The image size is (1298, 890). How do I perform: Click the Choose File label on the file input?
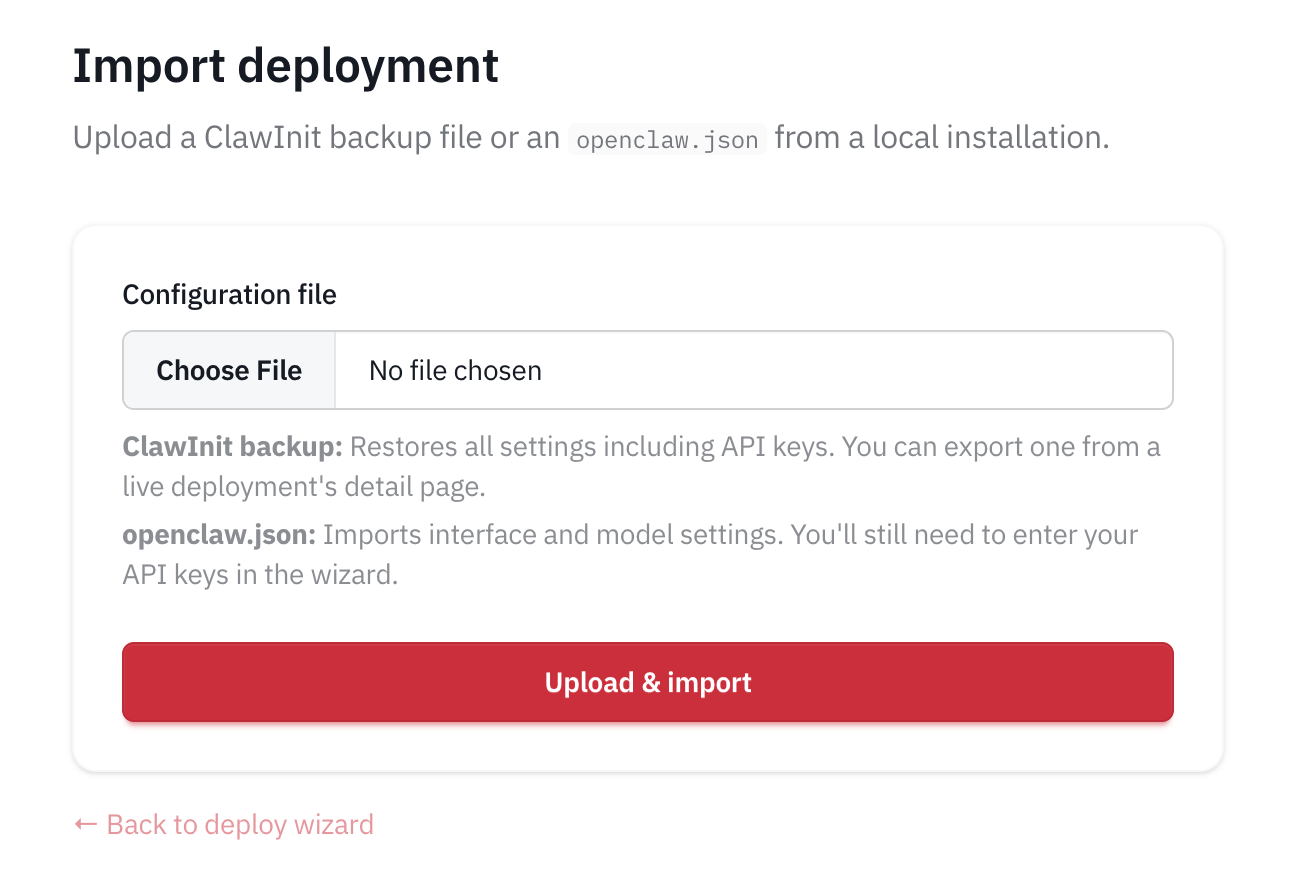coord(228,370)
